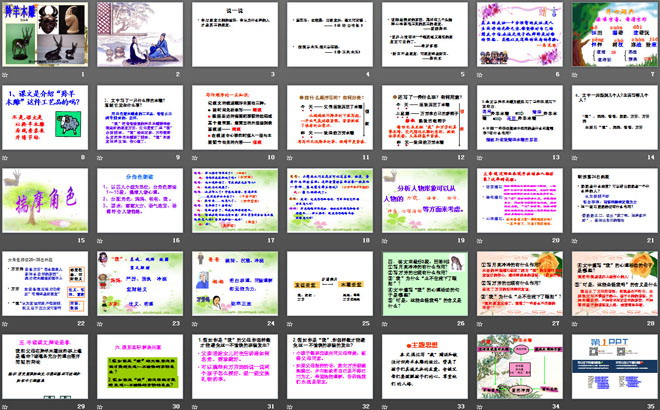Select slide 25 with two yellow boxes
The width and height of the screenshot is (660, 410).
(330, 283)
